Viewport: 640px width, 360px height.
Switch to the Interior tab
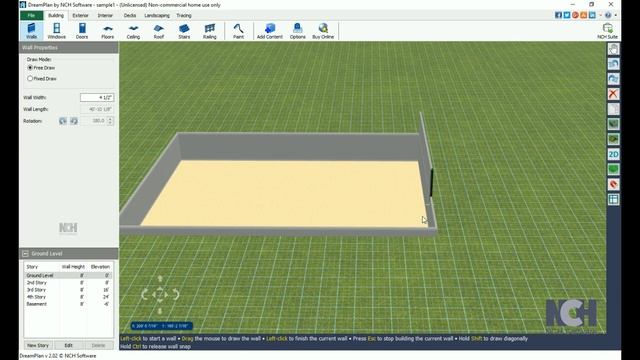click(105, 16)
